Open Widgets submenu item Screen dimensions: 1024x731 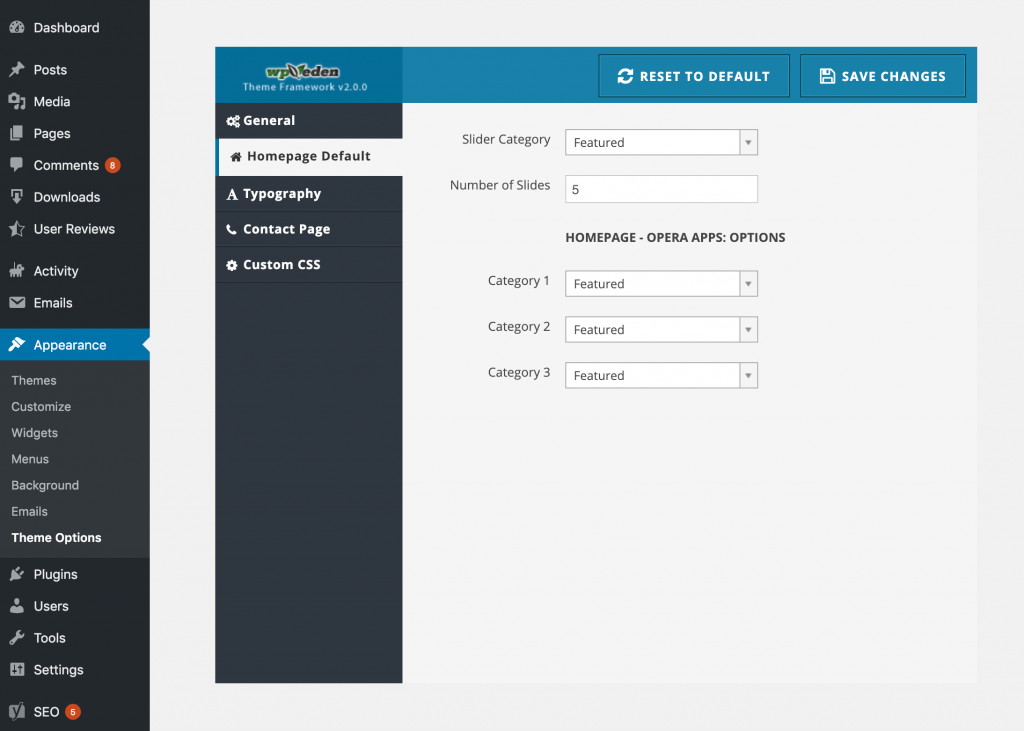35,432
